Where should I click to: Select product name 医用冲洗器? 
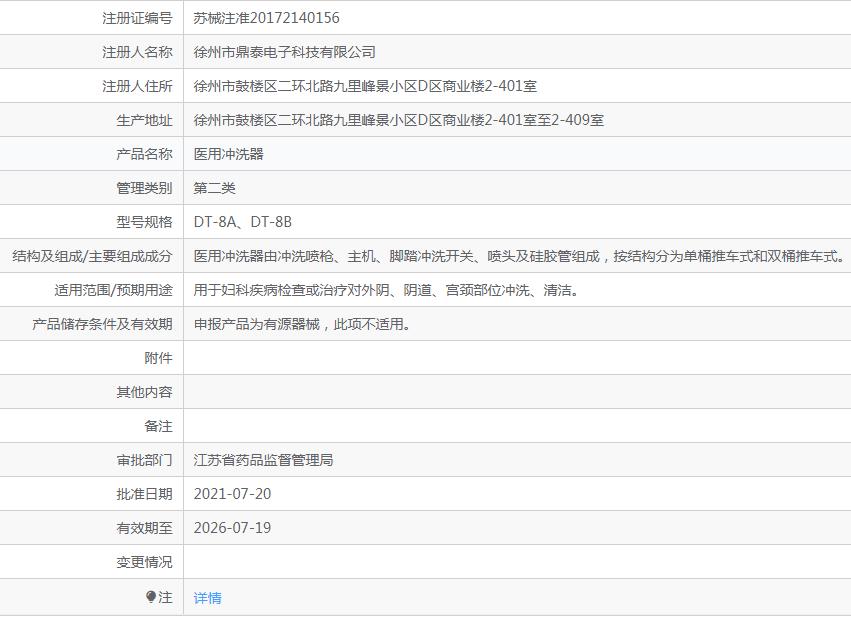pyautogui.click(x=228, y=154)
